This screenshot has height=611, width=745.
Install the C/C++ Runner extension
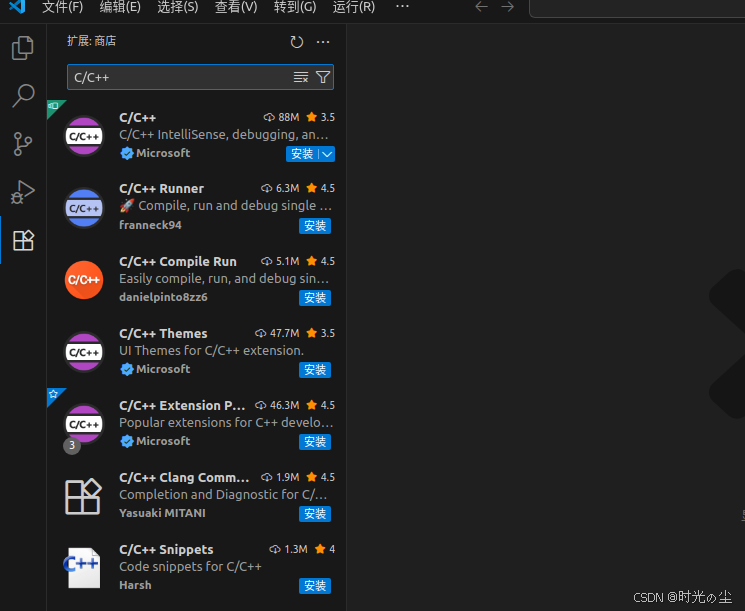click(x=315, y=226)
